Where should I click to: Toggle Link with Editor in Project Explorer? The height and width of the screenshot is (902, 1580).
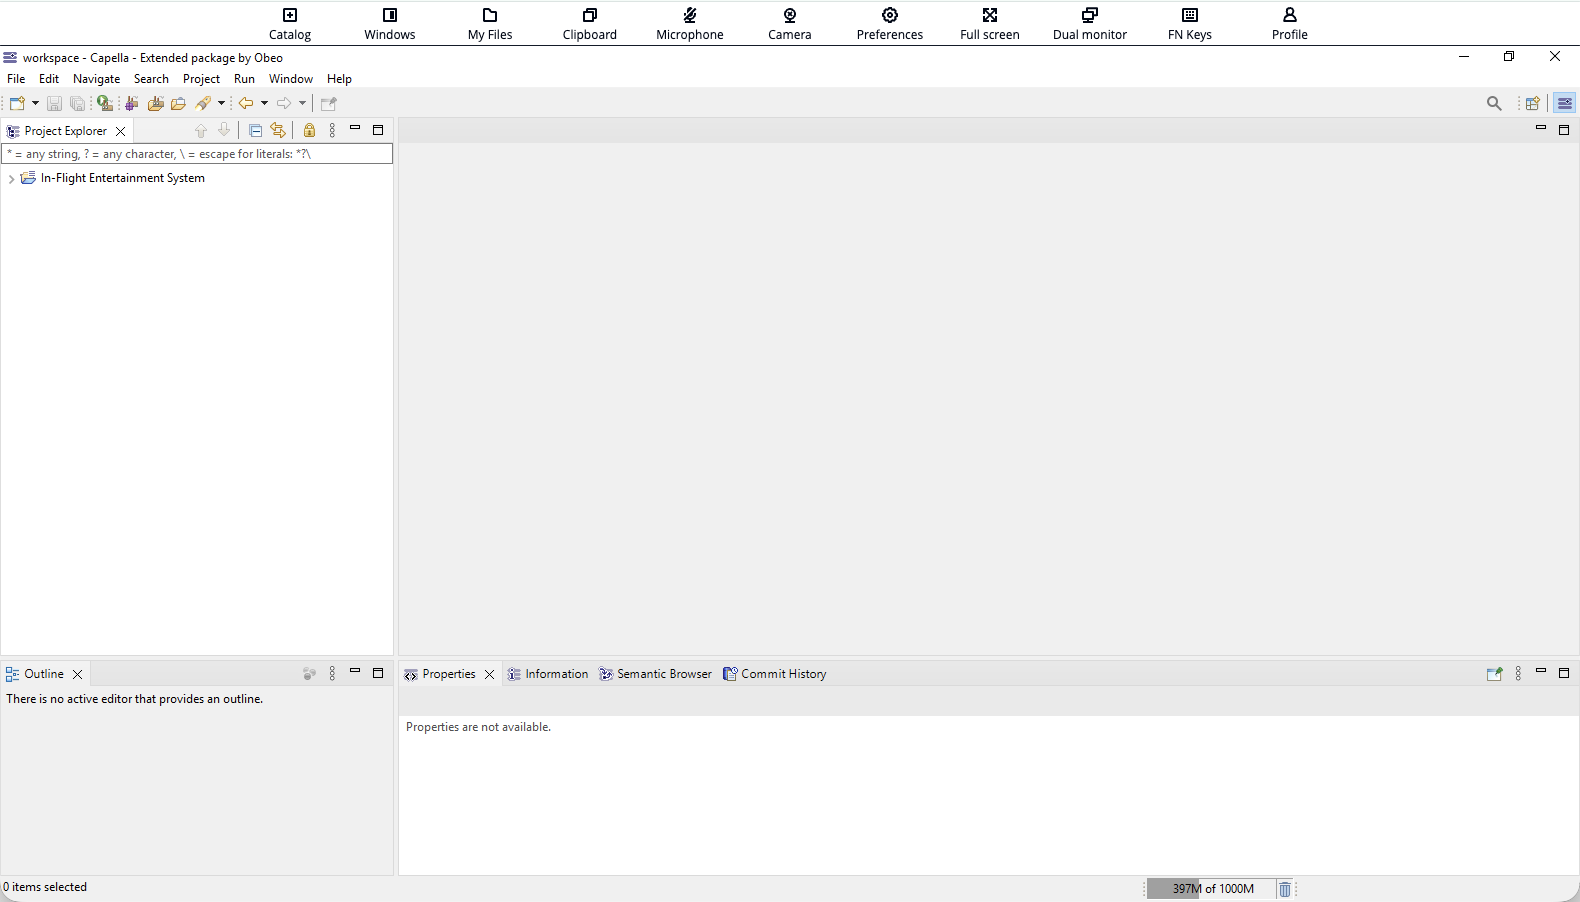[x=278, y=130]
